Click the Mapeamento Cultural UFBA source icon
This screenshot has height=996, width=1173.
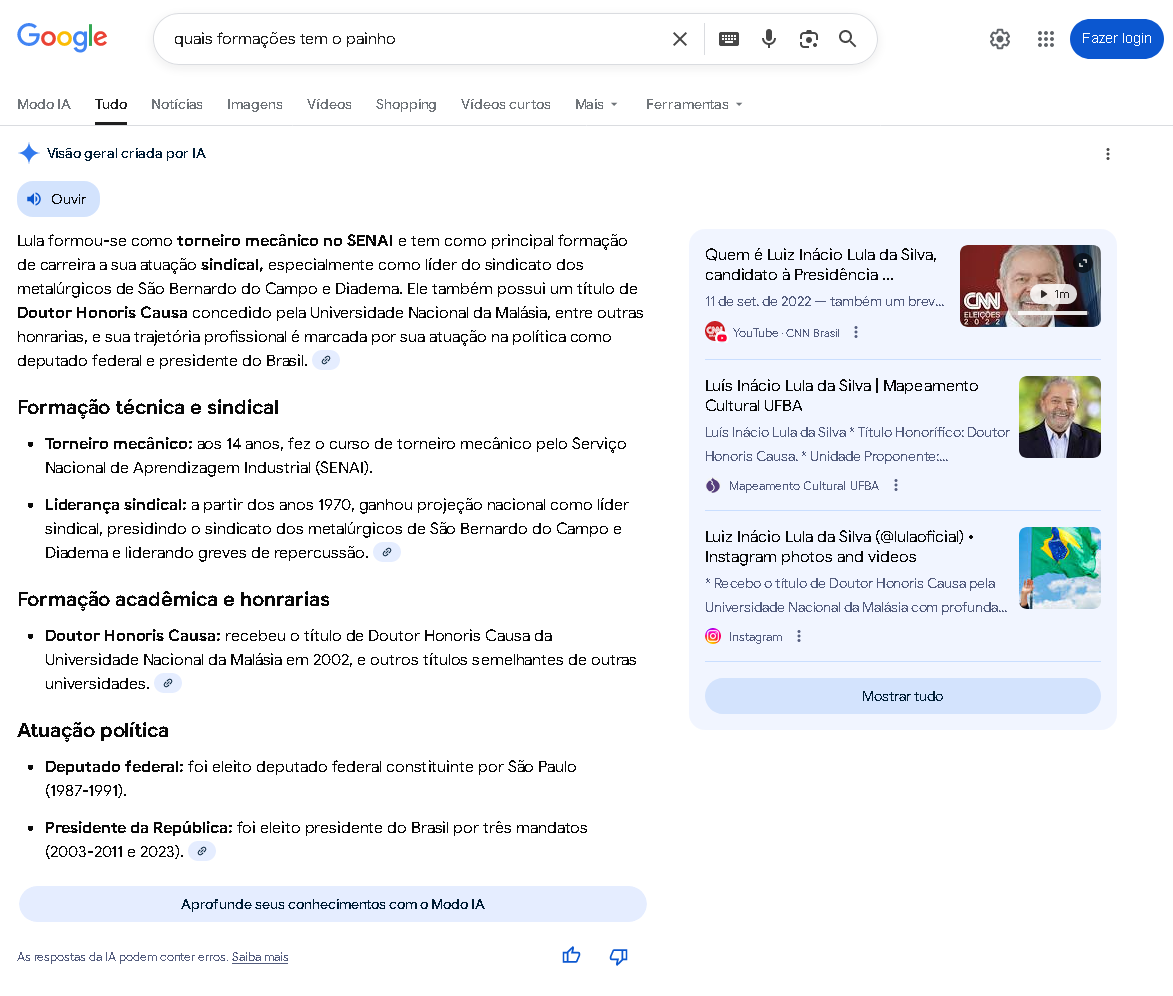713,486
